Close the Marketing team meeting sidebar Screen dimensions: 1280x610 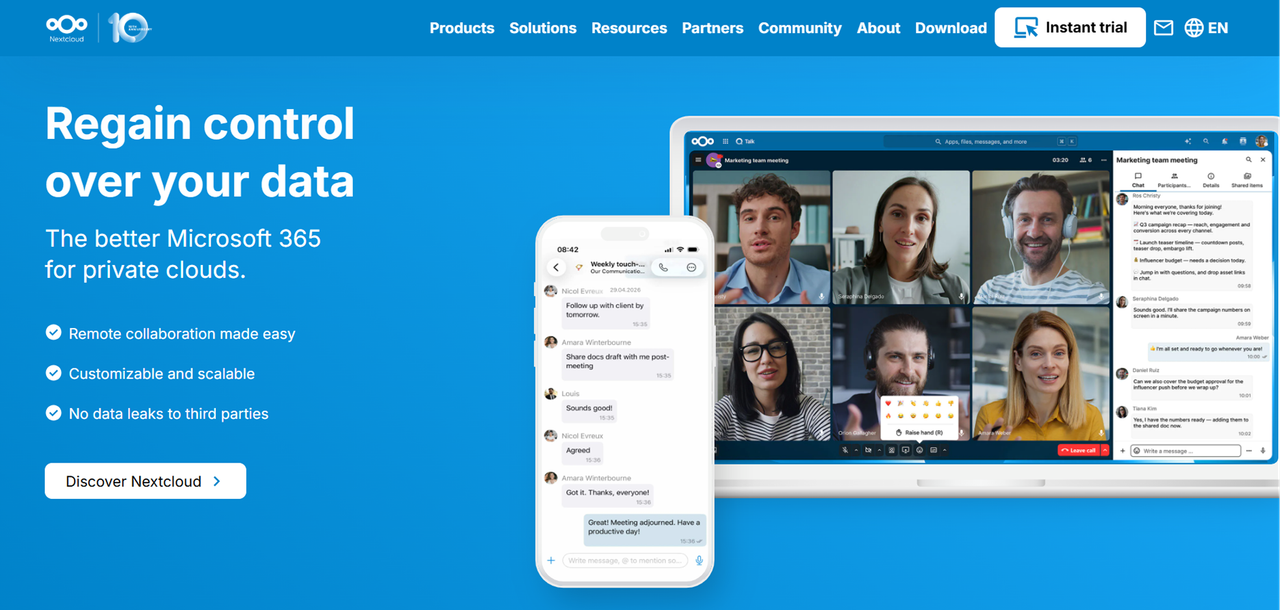pyautogui.click(x=1263, y=160)
